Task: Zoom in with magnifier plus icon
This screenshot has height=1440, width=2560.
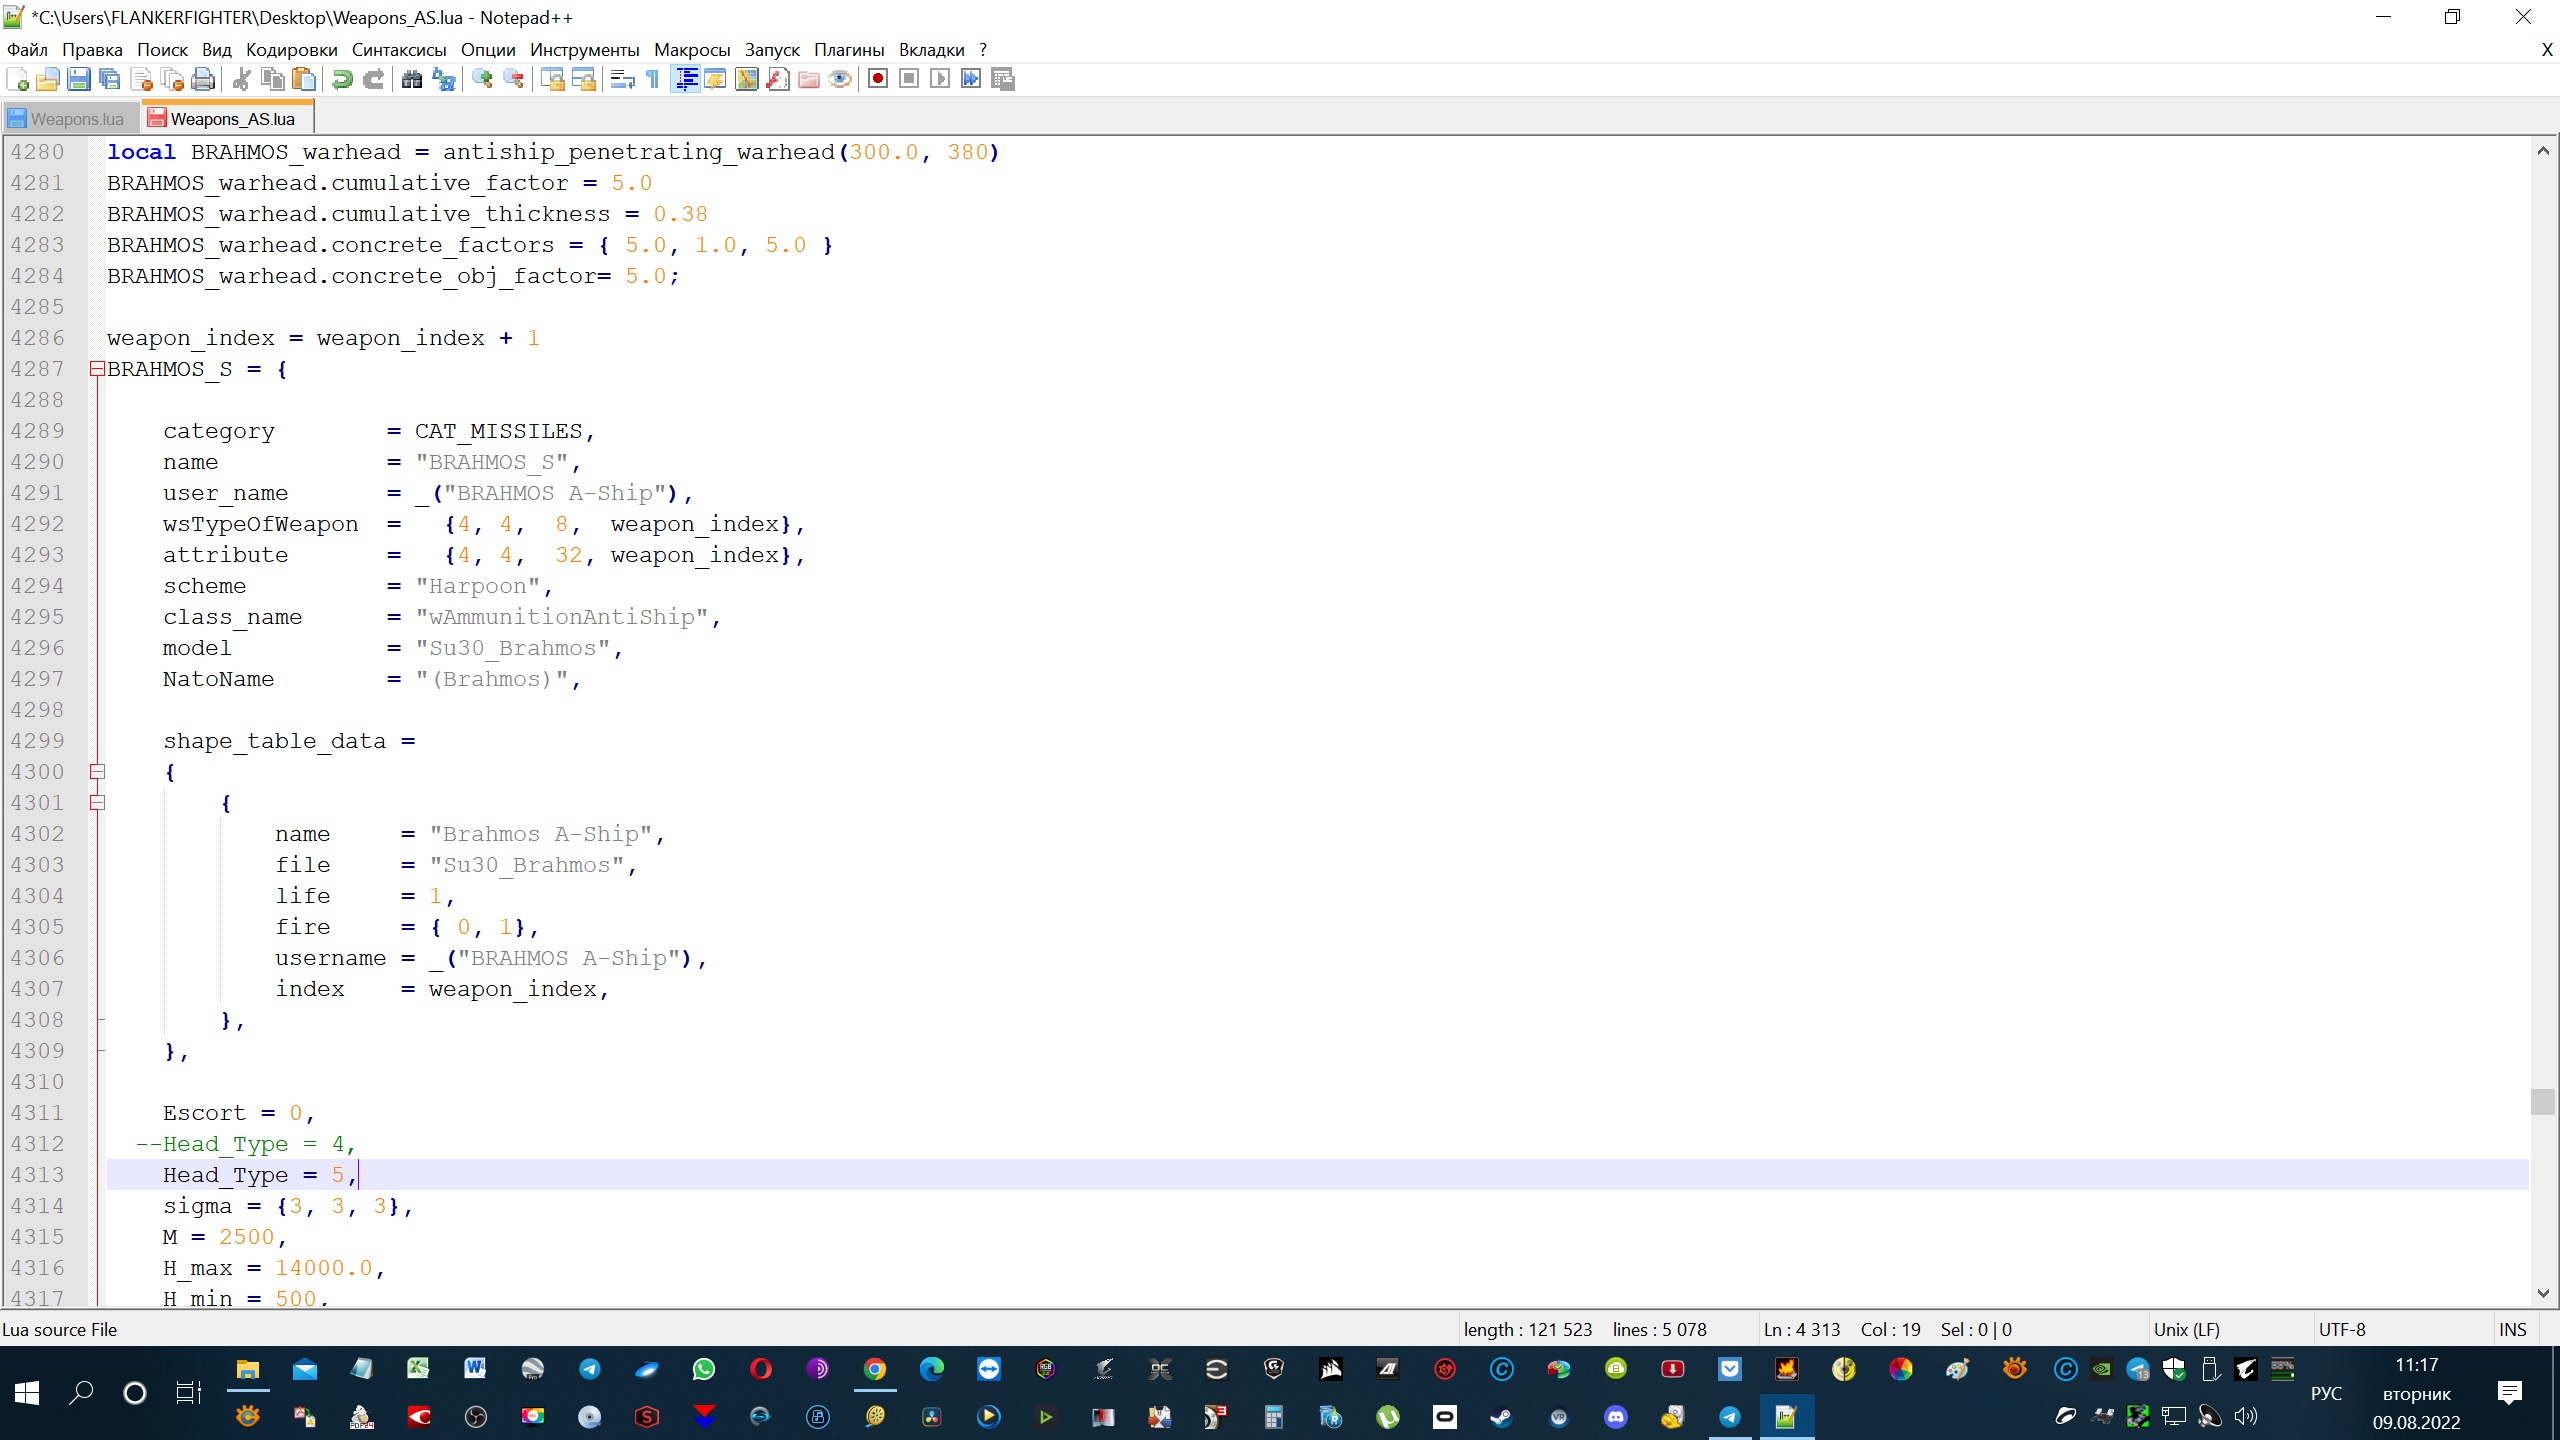Action: click(482, 79)
